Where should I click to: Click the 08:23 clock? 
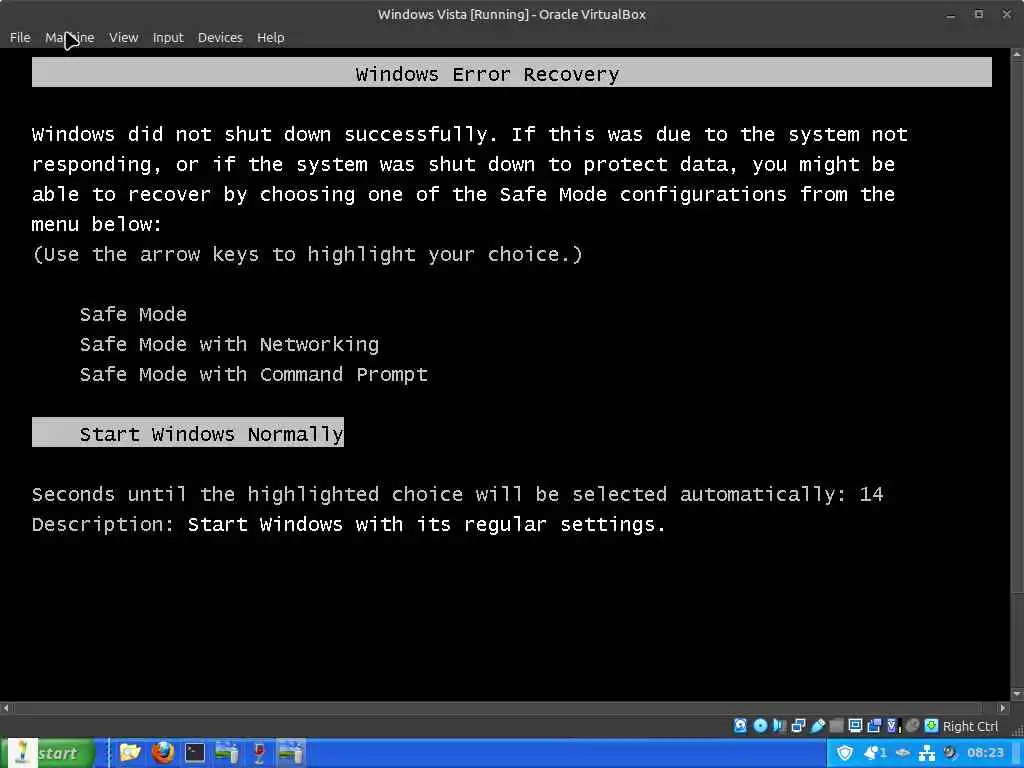click(985, 753)
